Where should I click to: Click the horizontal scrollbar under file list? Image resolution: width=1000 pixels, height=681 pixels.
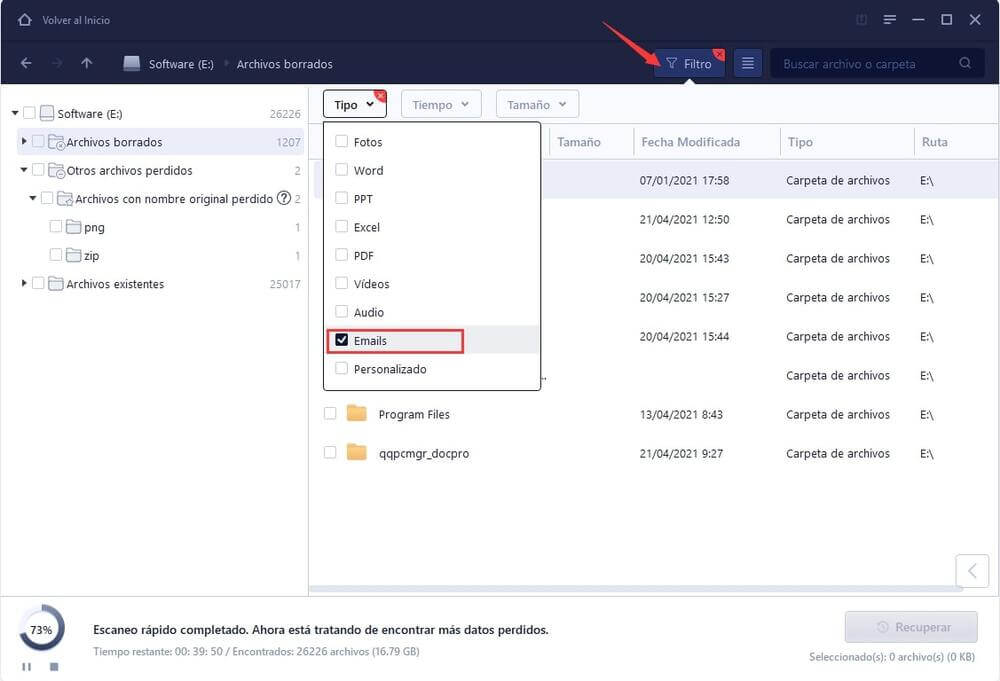[x=635, y=589]
